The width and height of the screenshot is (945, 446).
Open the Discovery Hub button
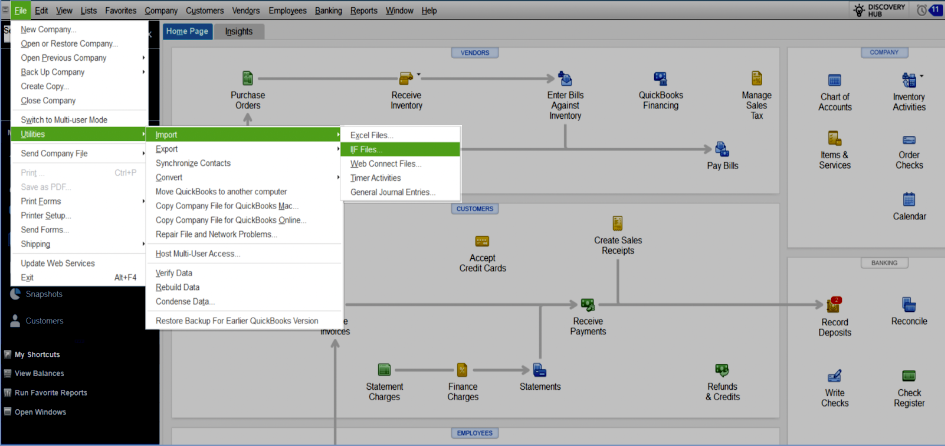point(873,10)
